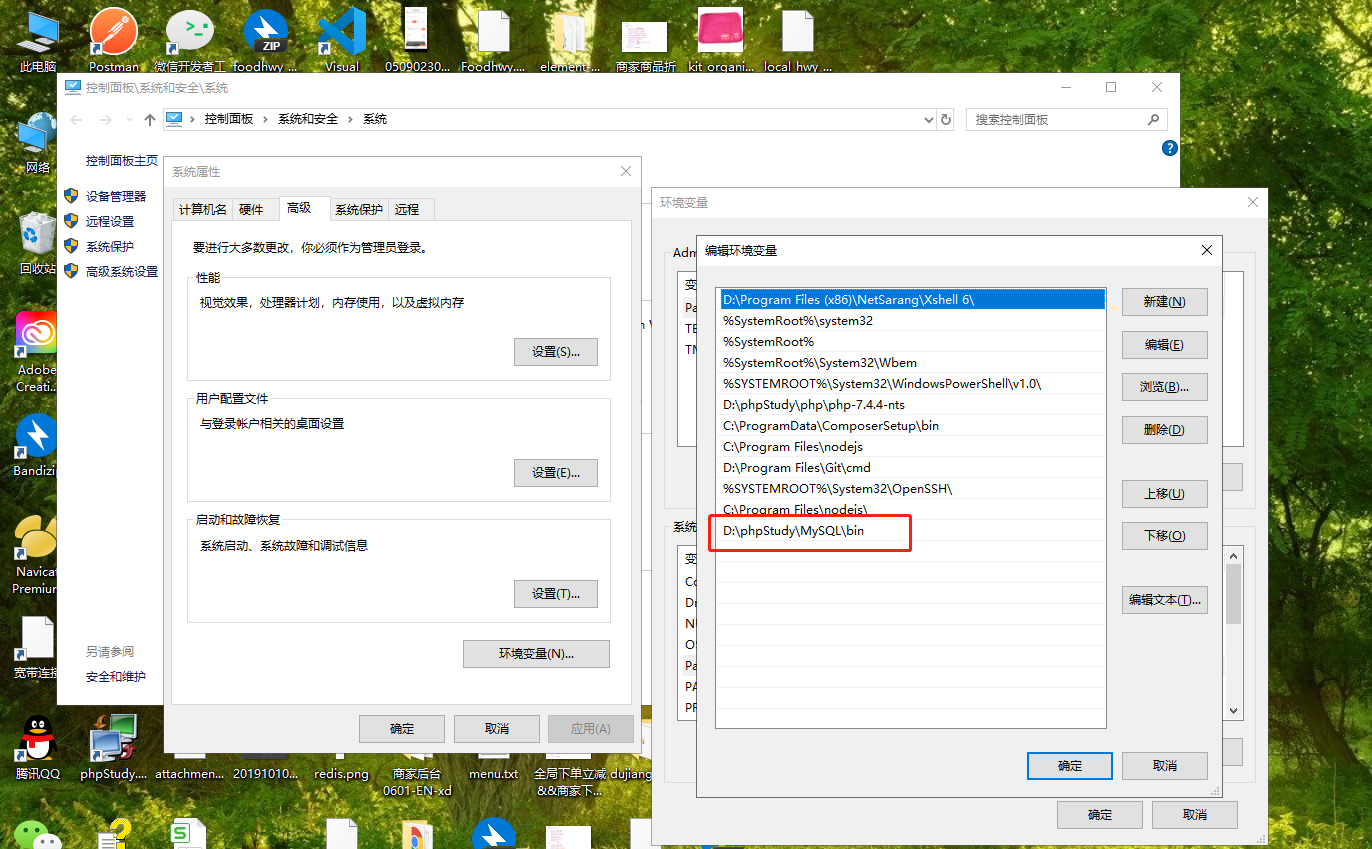Open the 回收站 recycle bin icon
The height and width of the screenshot is (849, 1372).
click(x=38, y=243)
